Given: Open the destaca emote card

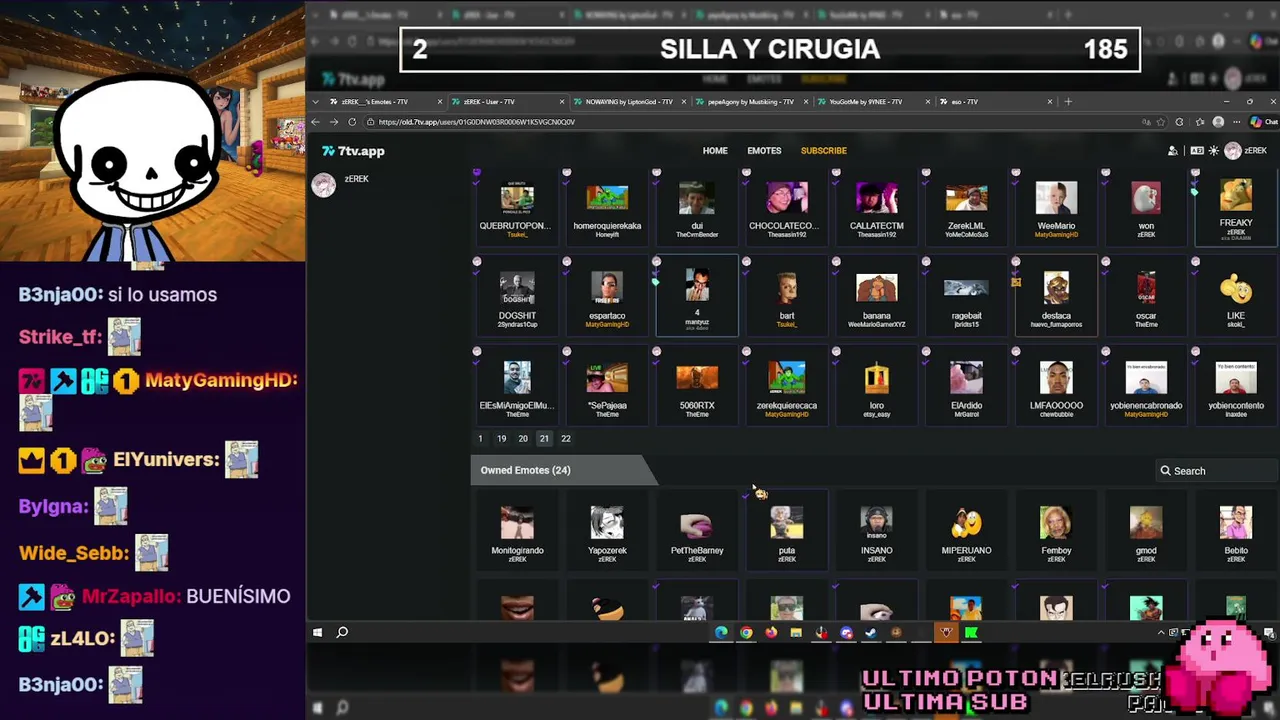Looking at the screenshot, I should [x=1056, y=295].
